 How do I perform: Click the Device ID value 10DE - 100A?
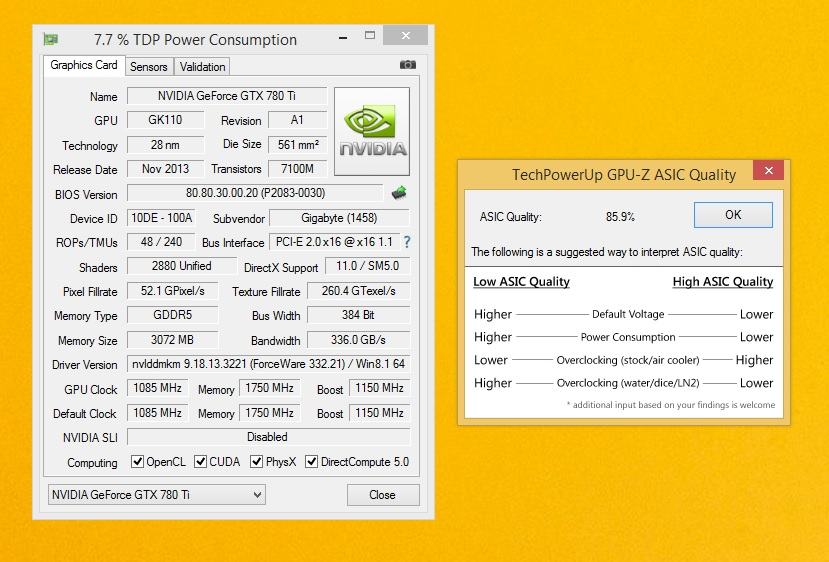[161, 218]
